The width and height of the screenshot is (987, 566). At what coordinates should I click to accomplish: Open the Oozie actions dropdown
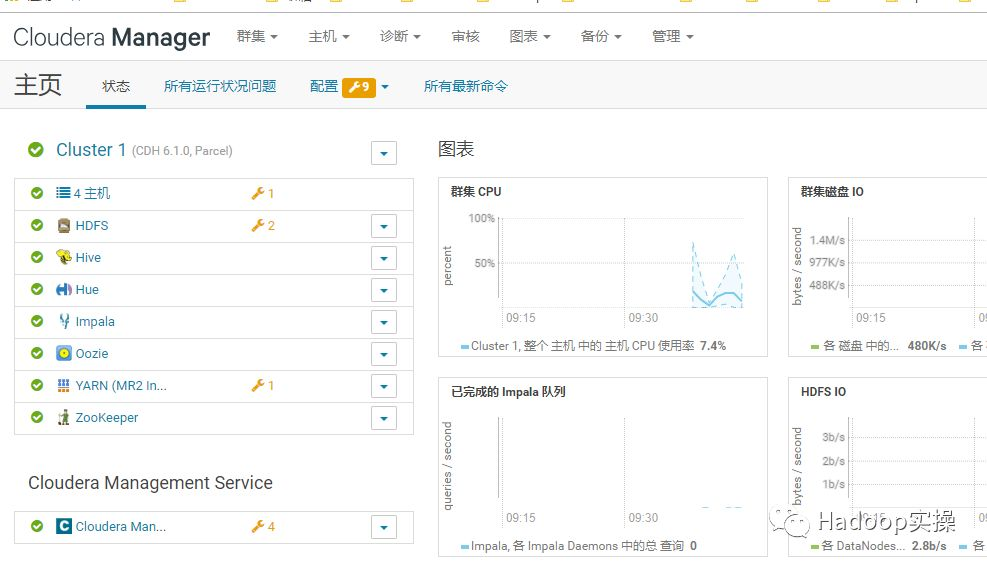(384, 354)
